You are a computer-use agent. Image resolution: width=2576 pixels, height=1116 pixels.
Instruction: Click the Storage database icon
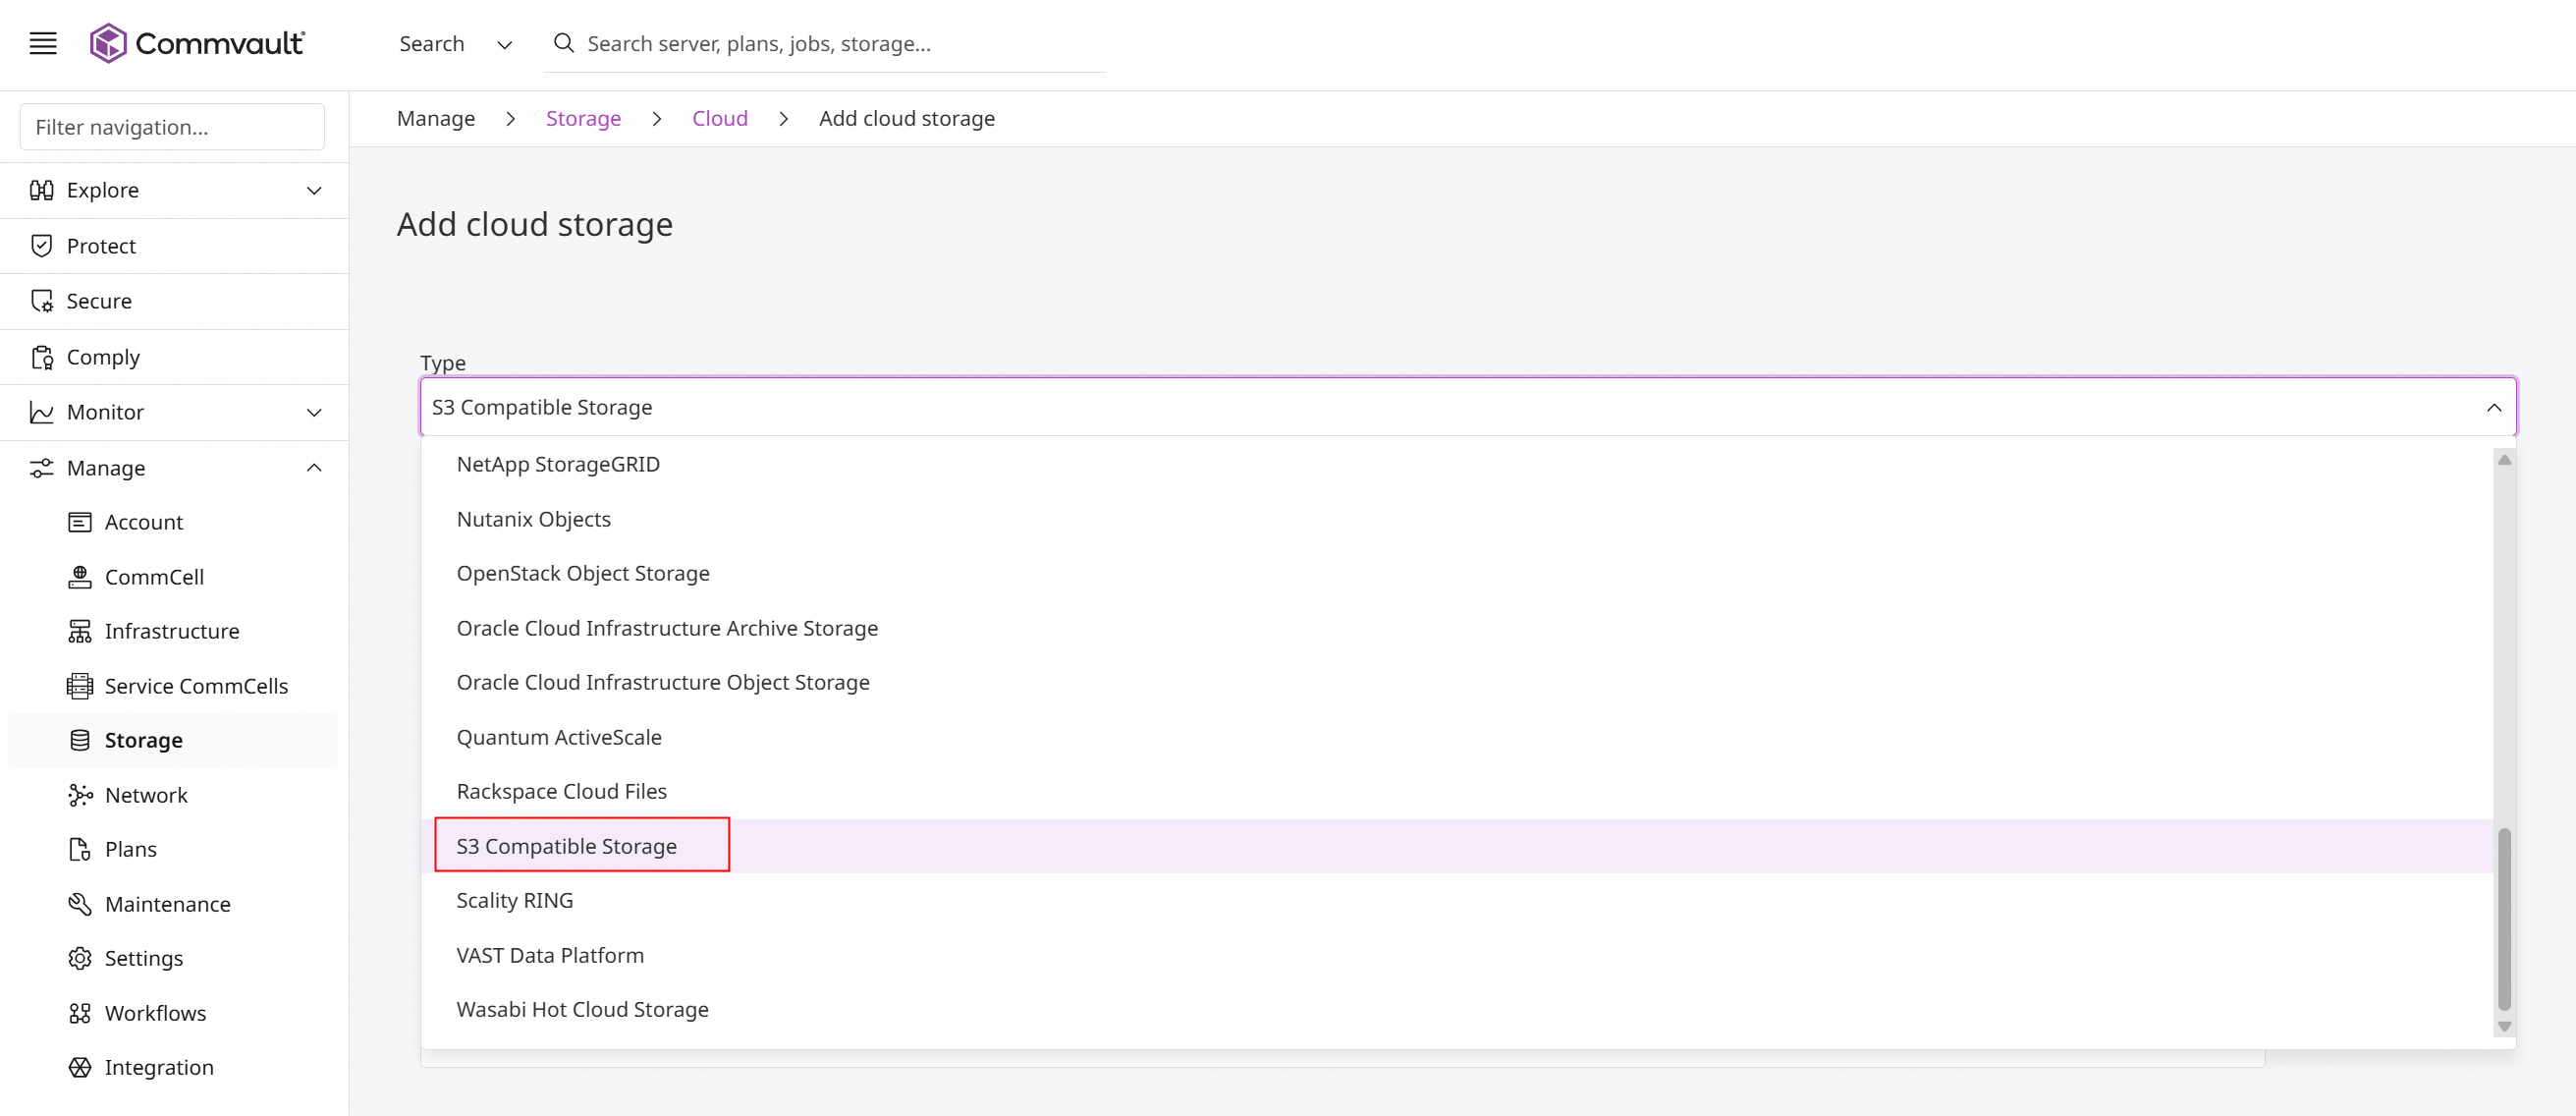(80, 740)
